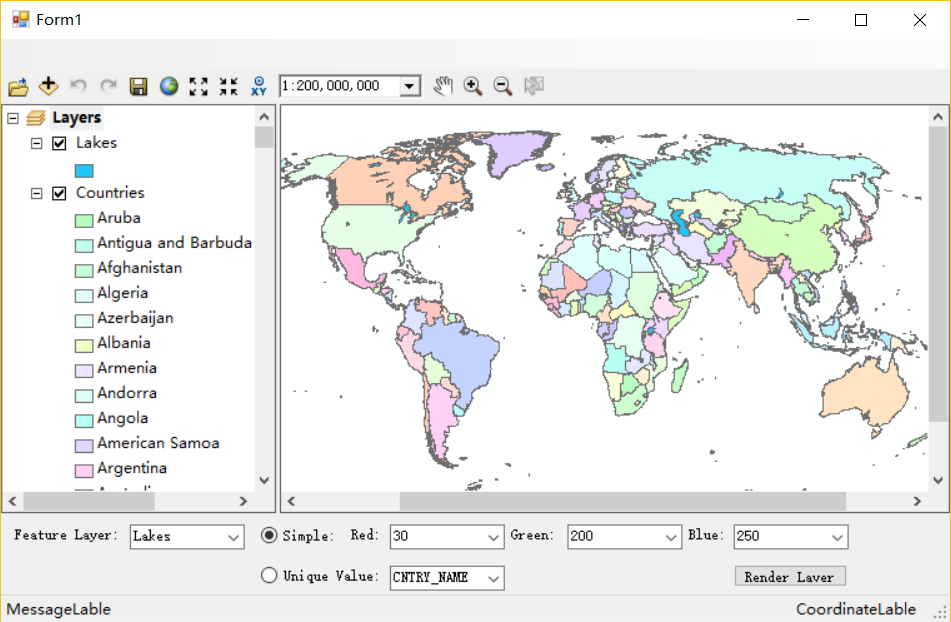
Task: Select the American Samoa legend entry
Action: point(158,443)
